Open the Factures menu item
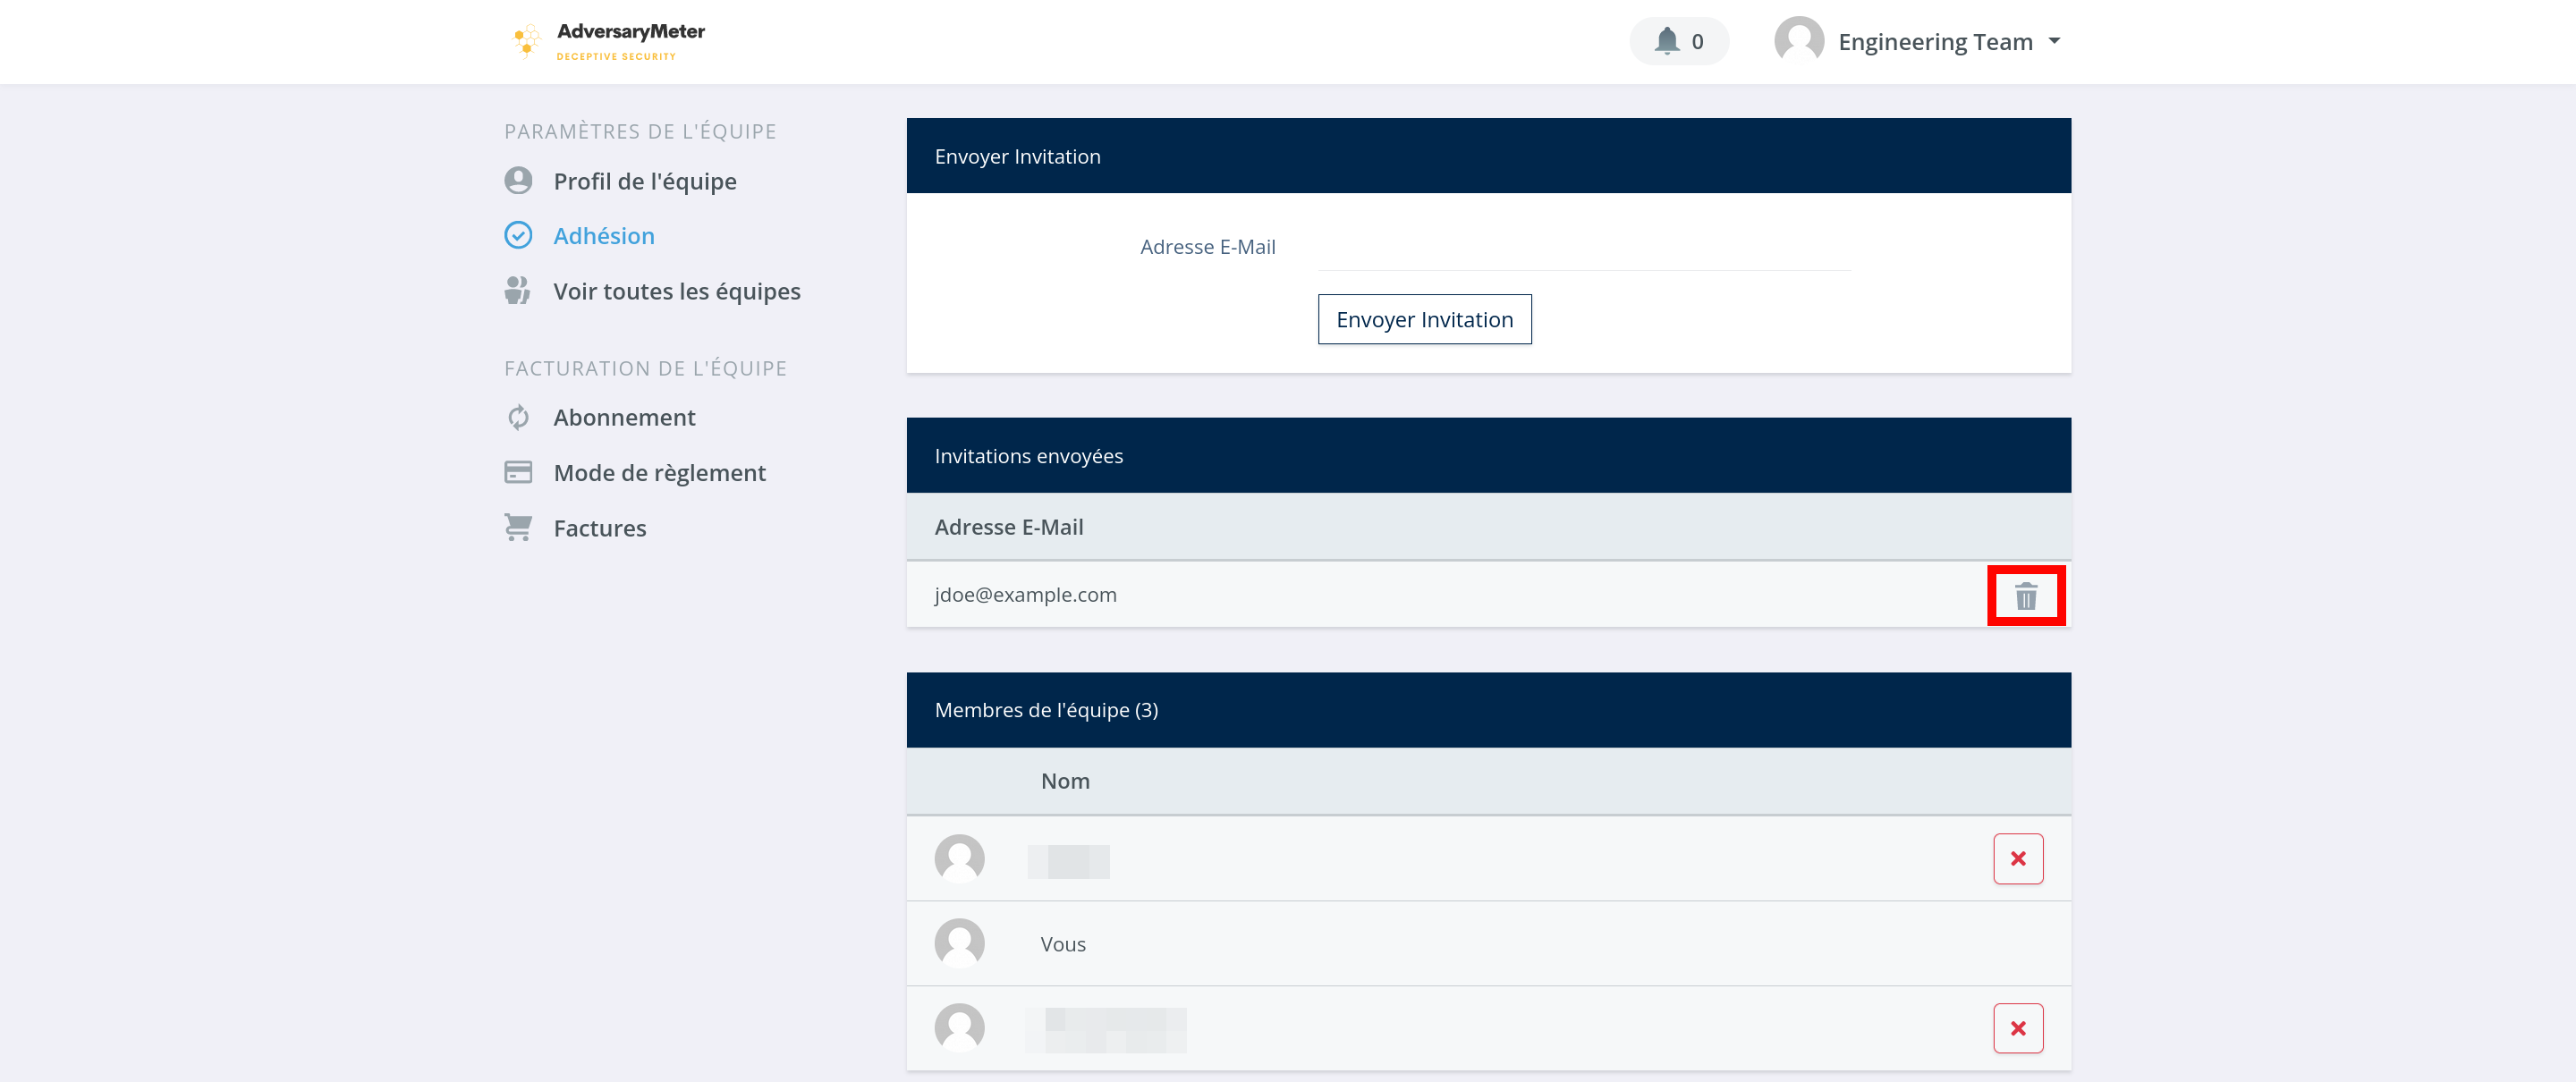The width and height of the screenshot is (2576, 1082). pyautogui.click(x=600, y=528)
